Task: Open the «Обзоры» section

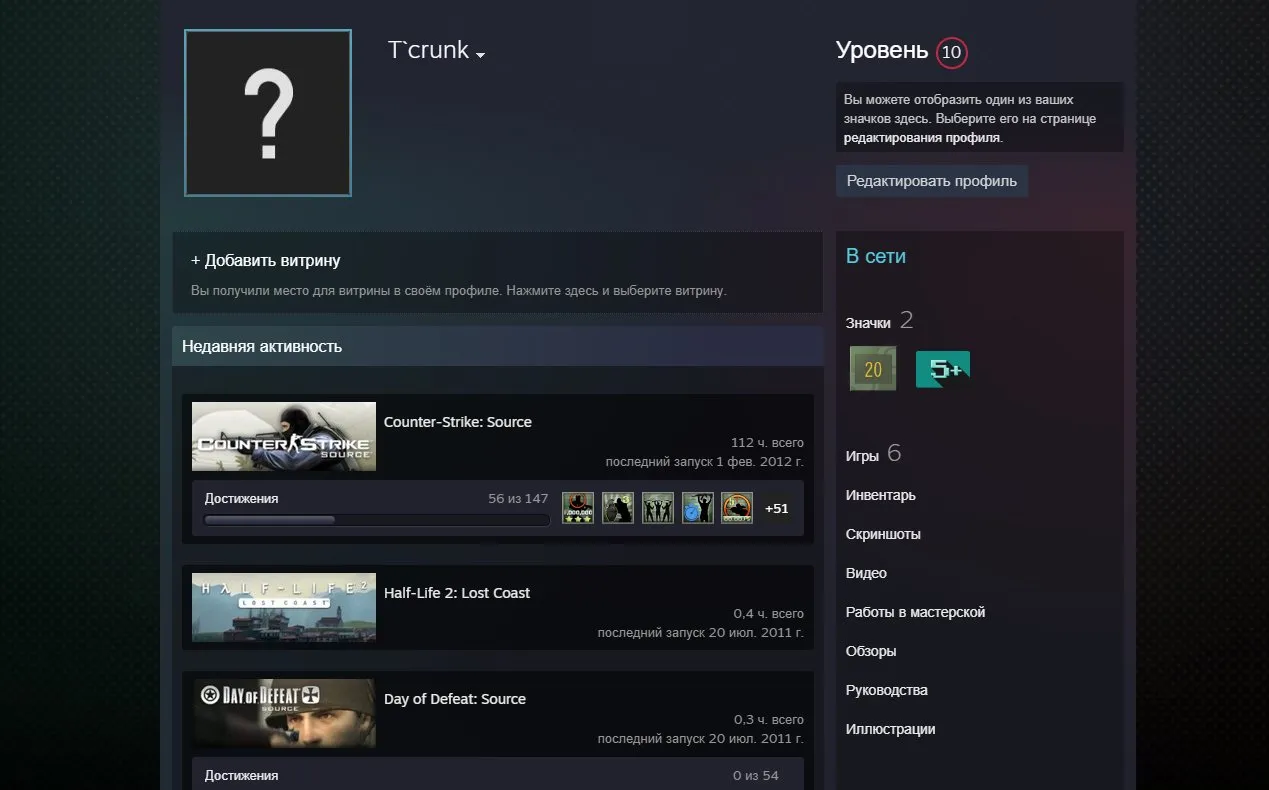Action: pos(871,651)
